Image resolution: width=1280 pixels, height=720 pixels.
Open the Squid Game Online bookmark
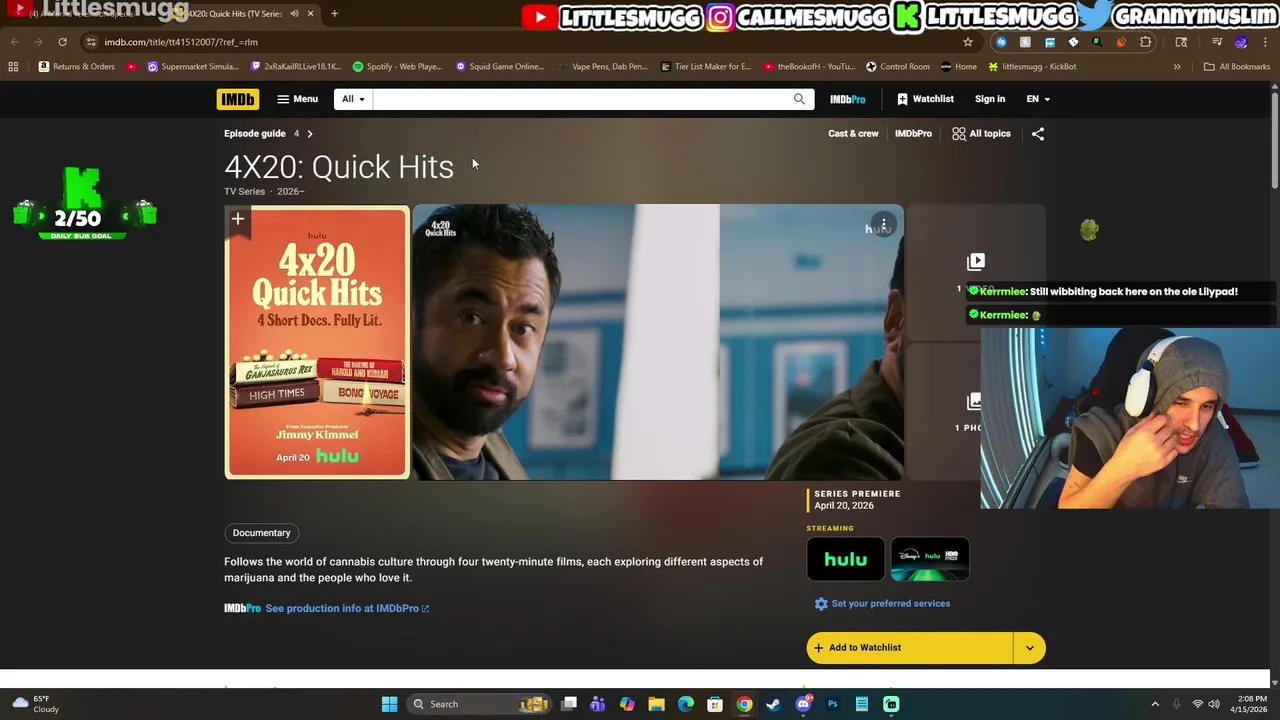[499, 66]
